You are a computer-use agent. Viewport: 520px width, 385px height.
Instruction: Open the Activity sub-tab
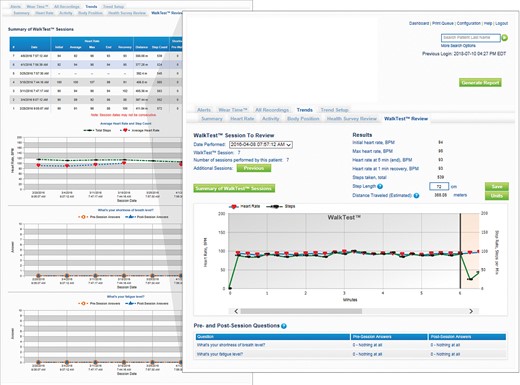[x=270, y=119]
